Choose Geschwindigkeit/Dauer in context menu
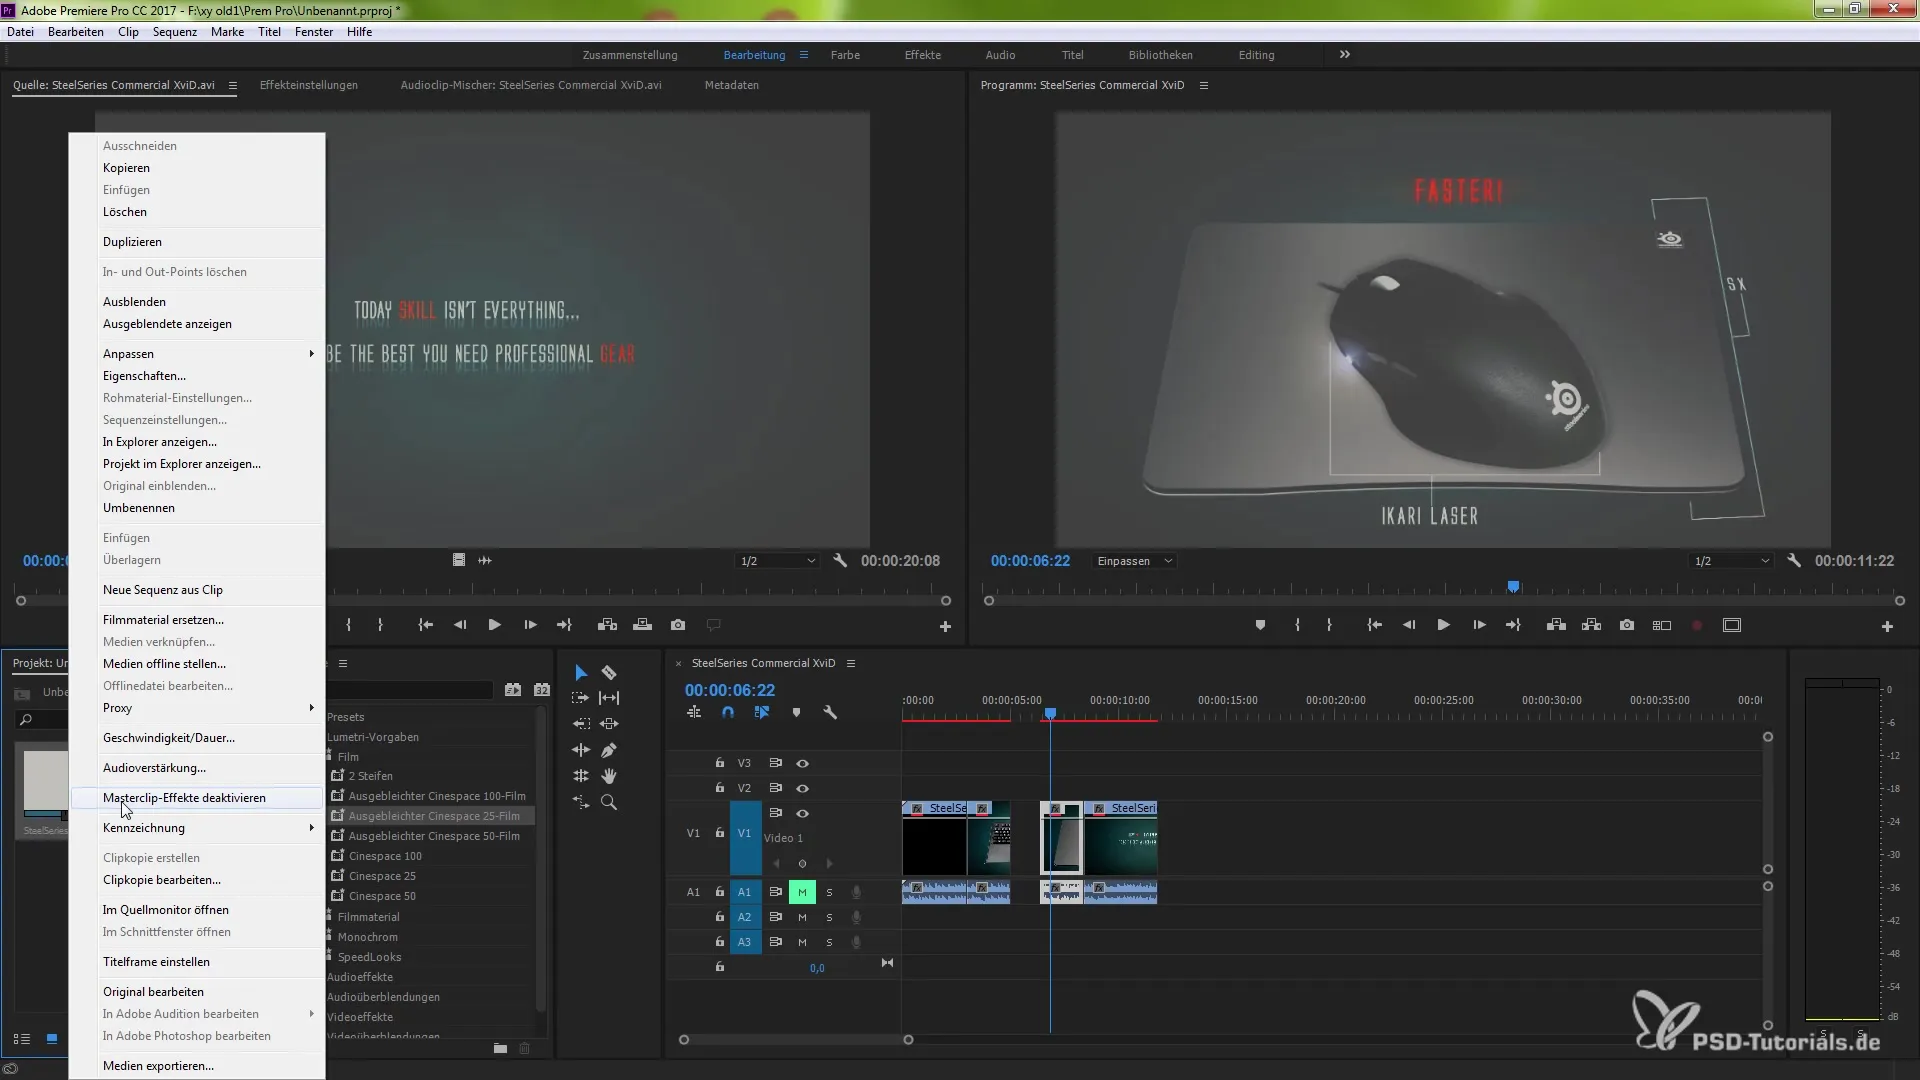This screenshot has height=1080, width=1920. (197, 738)
